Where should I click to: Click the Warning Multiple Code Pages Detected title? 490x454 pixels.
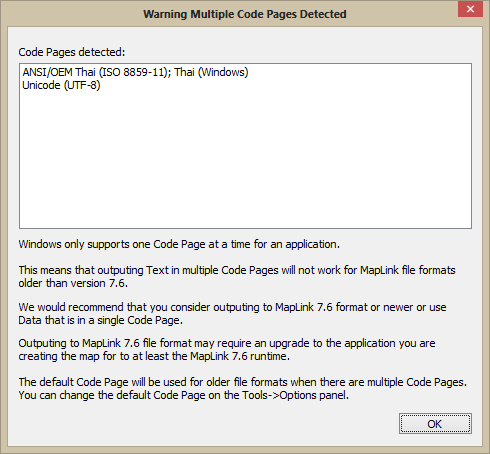tap(245, 14)
